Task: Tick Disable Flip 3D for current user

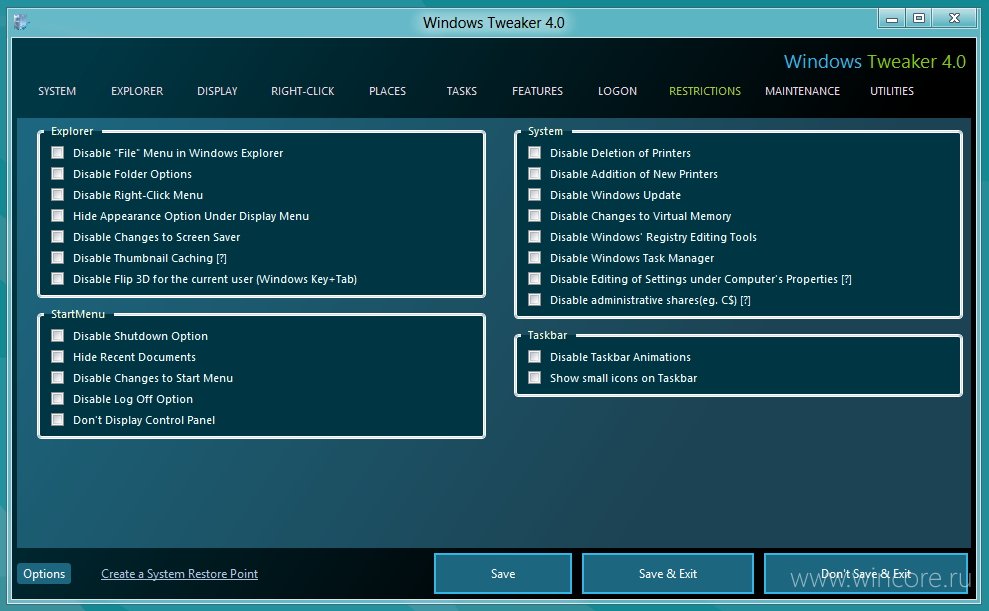Action: pyautogui.click(x=57, y=279)
